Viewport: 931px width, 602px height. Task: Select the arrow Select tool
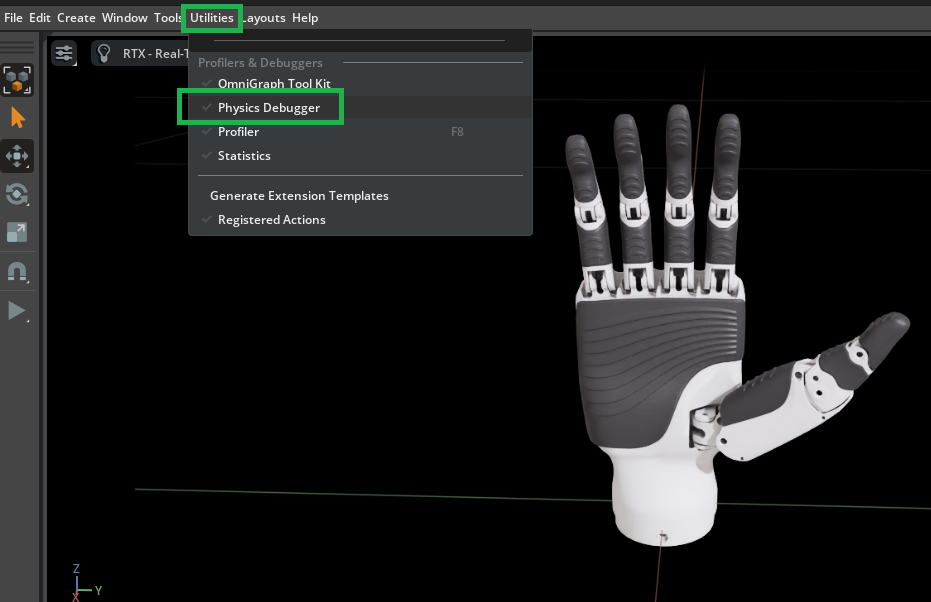tap(17, 117)
